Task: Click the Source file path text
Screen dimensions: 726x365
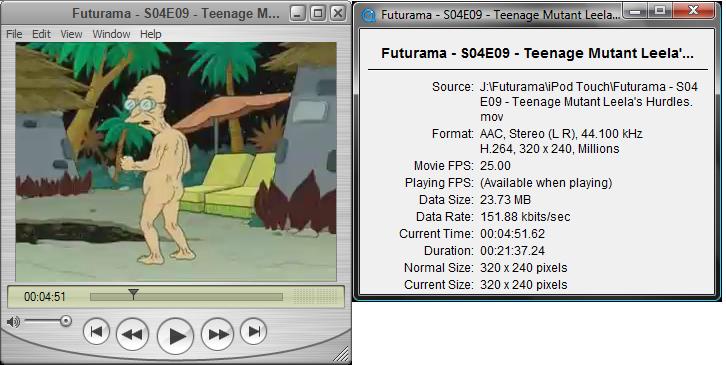Action: [588, 102]
